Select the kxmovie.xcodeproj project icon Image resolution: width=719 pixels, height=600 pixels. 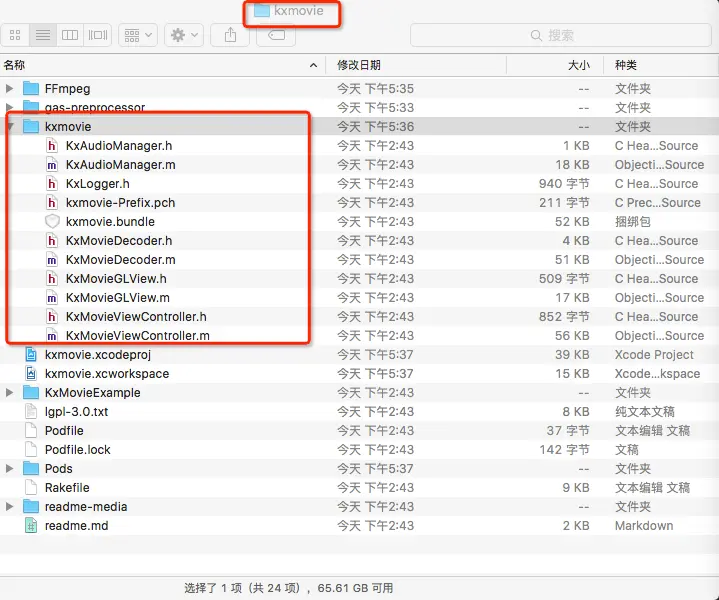tap(31, 355)
